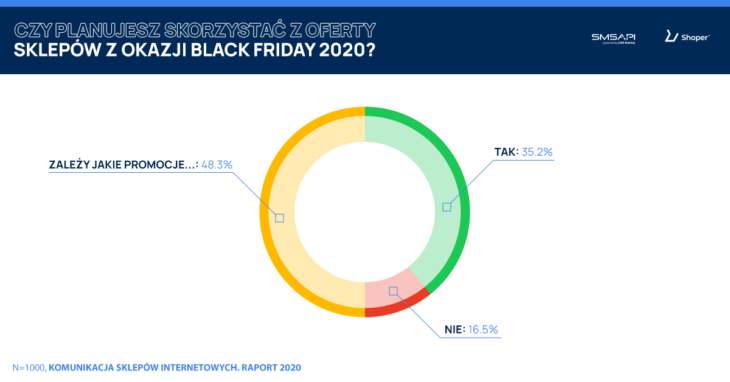Click the square marker on green segment

point(446,207)
